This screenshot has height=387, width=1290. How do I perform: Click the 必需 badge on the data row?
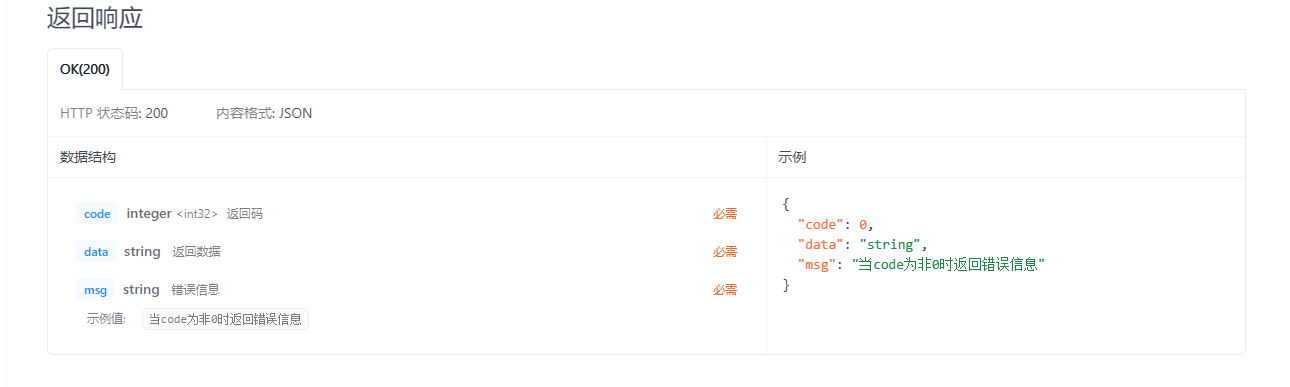[x=725, y=252]
